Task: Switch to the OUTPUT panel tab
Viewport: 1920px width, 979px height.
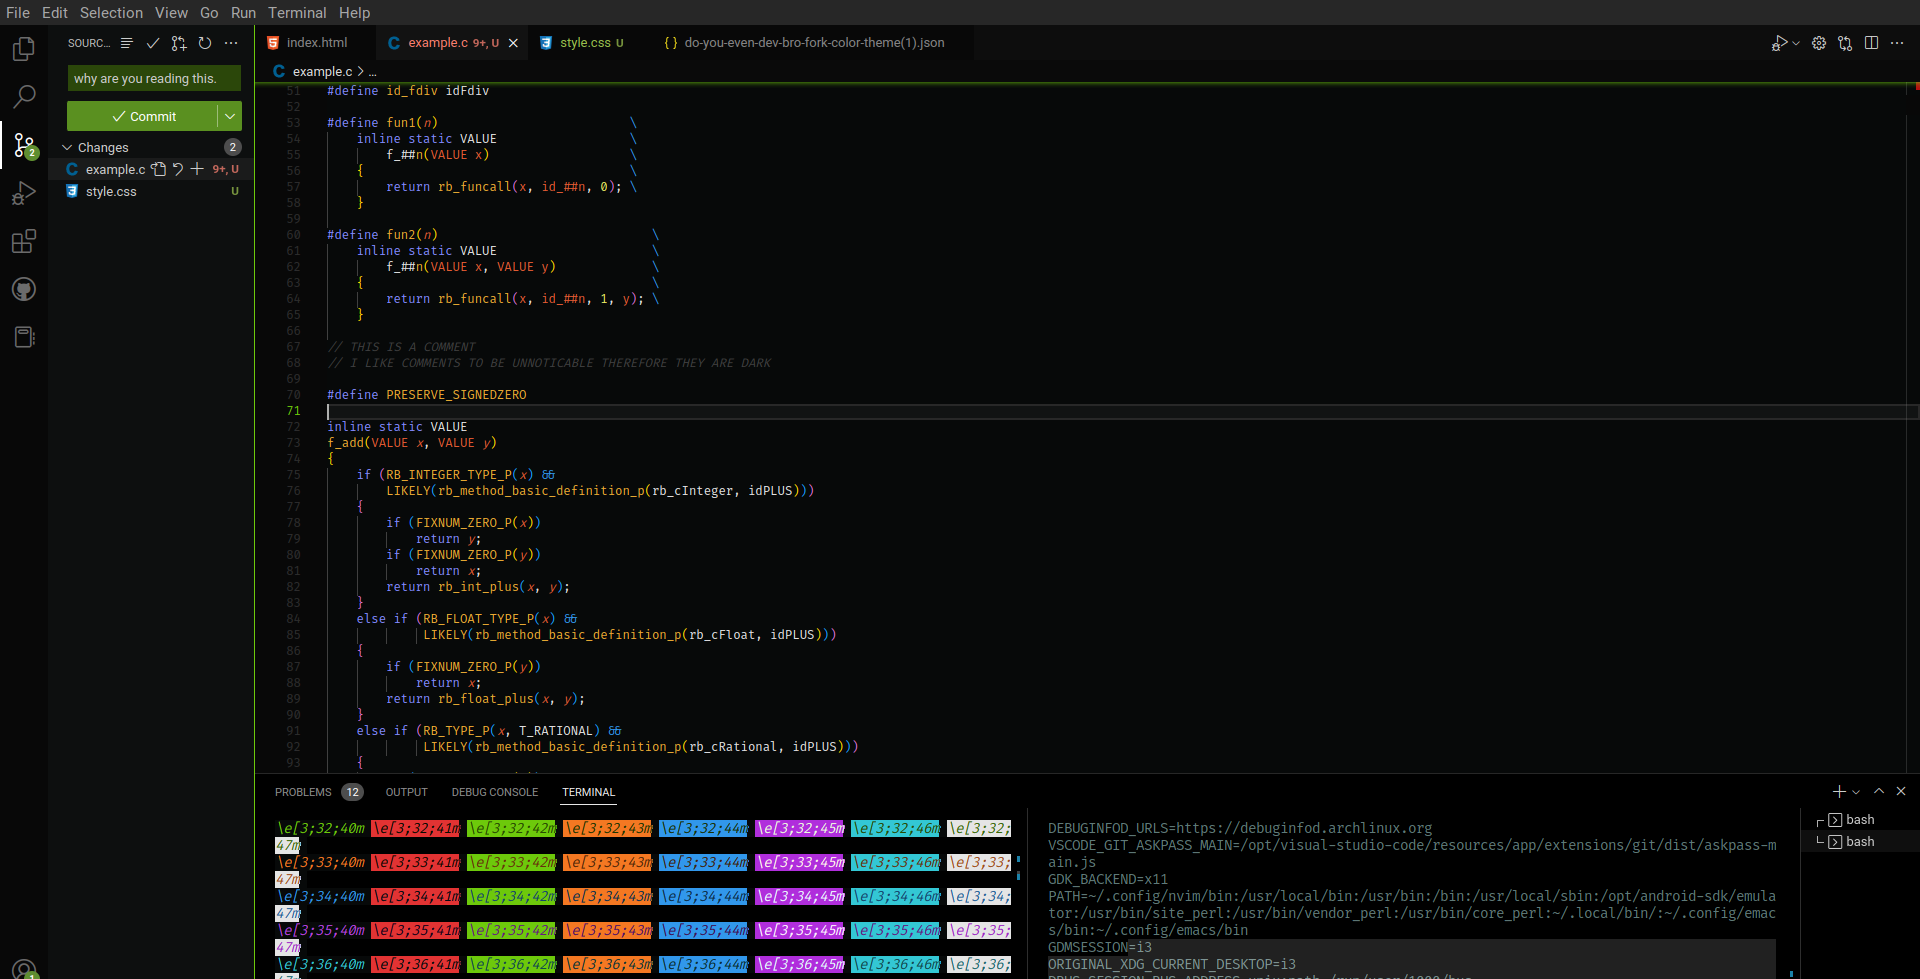Action: (406, 792)
